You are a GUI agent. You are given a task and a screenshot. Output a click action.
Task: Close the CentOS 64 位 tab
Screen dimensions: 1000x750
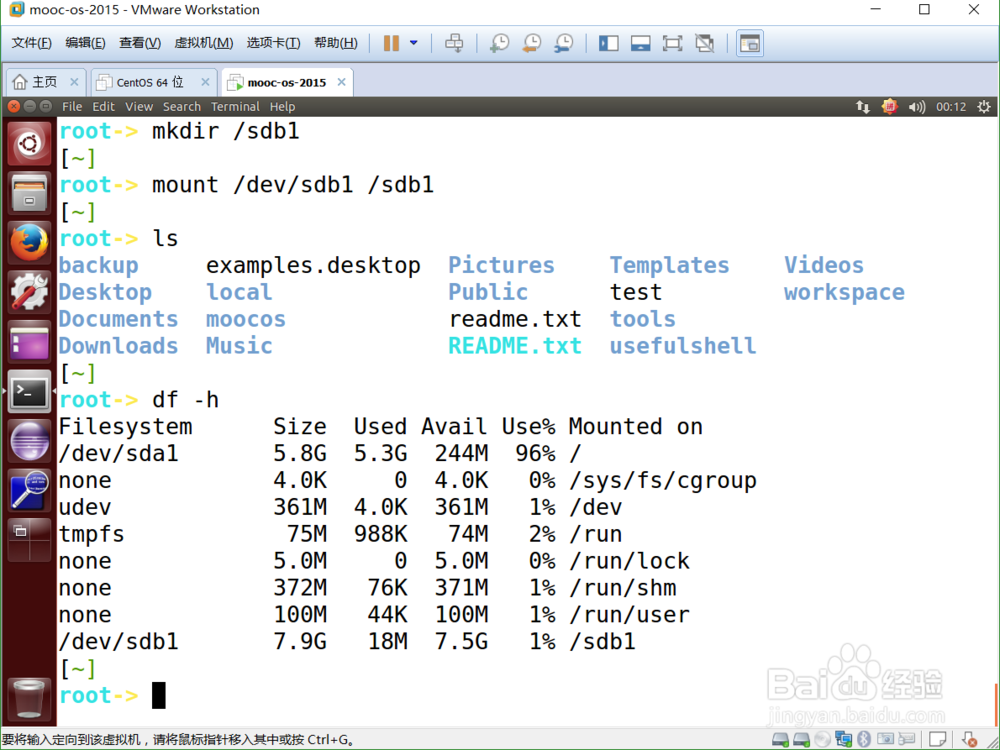pos(205,82)
